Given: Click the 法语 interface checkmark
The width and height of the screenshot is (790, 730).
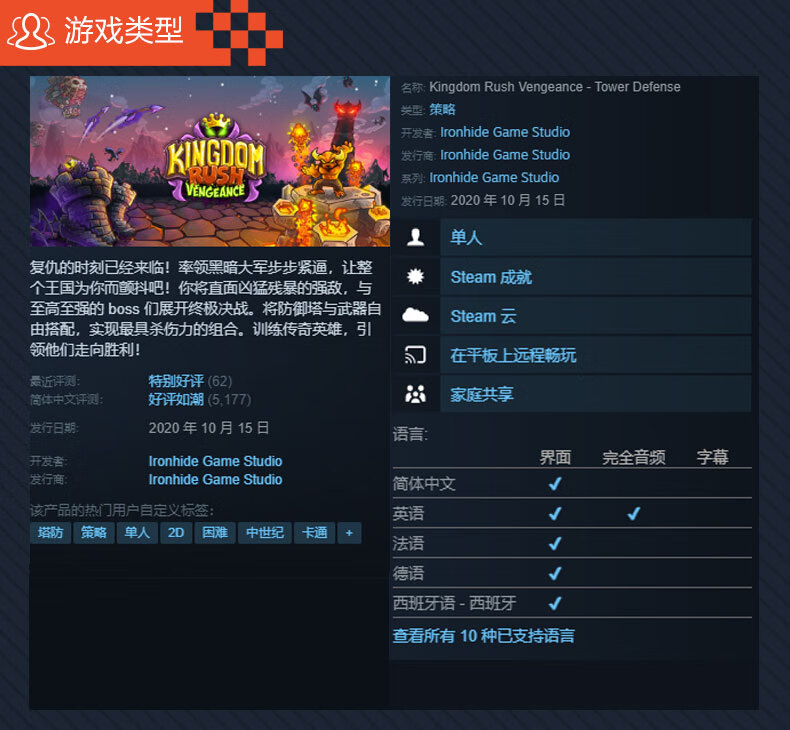Looking at the screenshot, I should 555,543.
